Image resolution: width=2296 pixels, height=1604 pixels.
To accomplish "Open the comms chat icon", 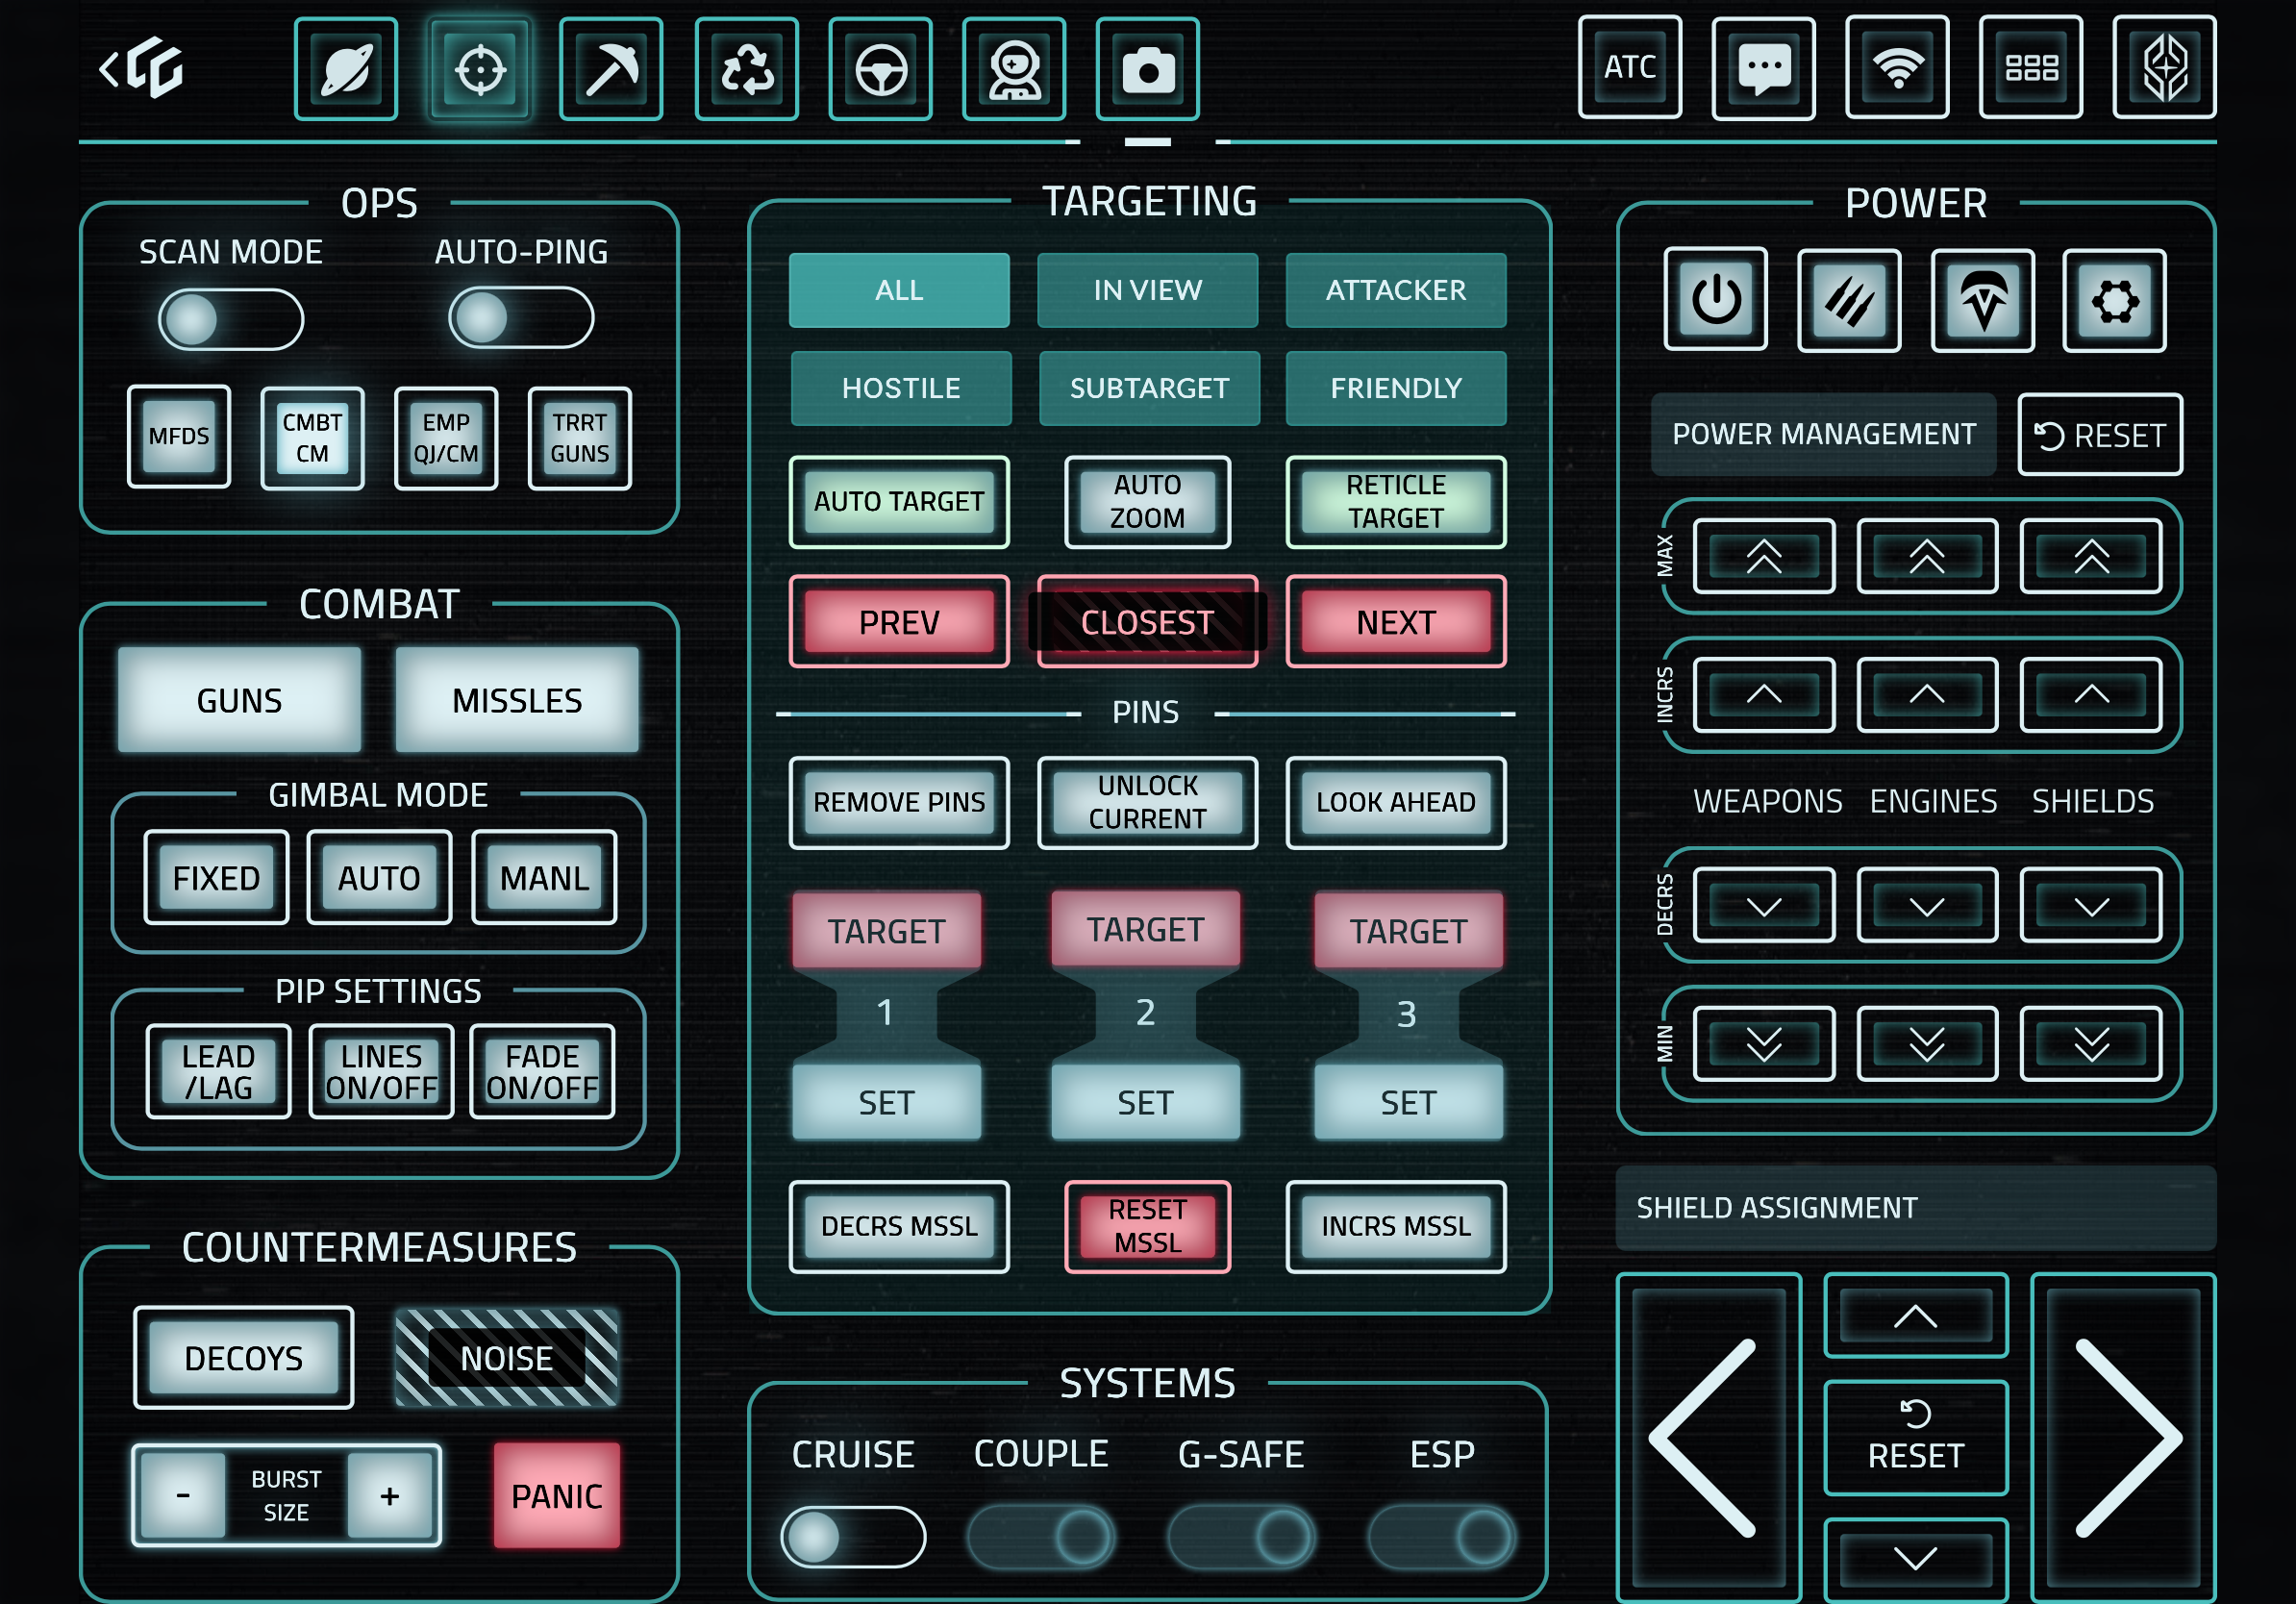I will pyautogui.click(x=1764, y=67).
